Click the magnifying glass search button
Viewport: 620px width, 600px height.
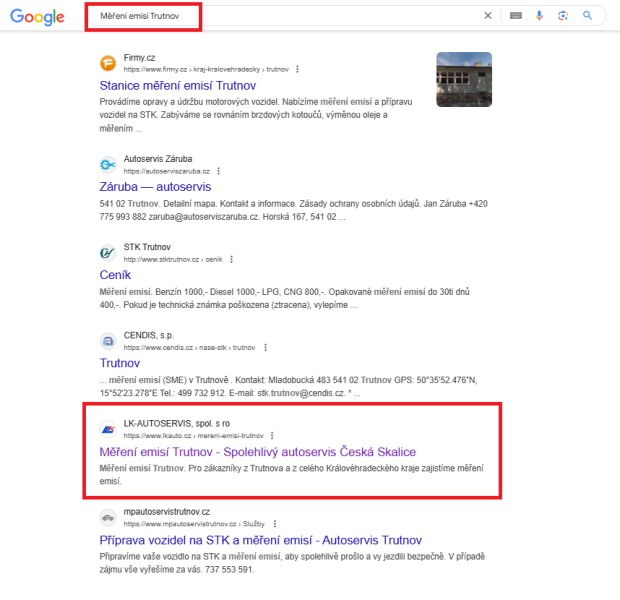(x=588, y=15)
